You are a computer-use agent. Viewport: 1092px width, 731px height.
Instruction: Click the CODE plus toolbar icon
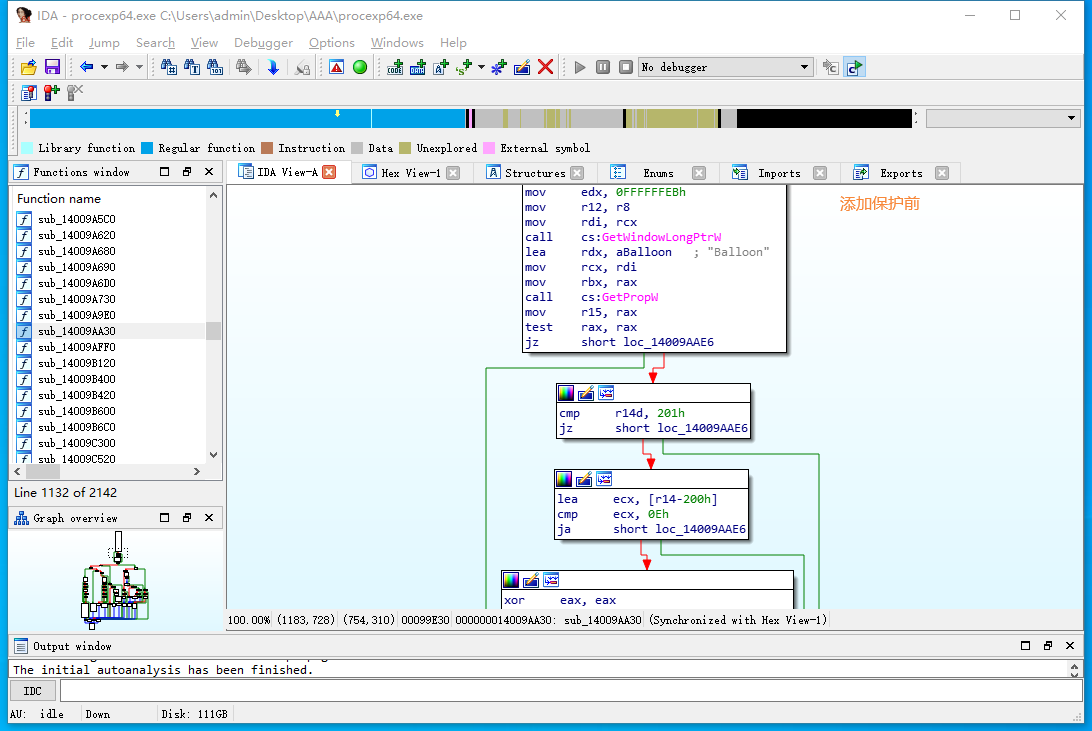coord(395,68)
